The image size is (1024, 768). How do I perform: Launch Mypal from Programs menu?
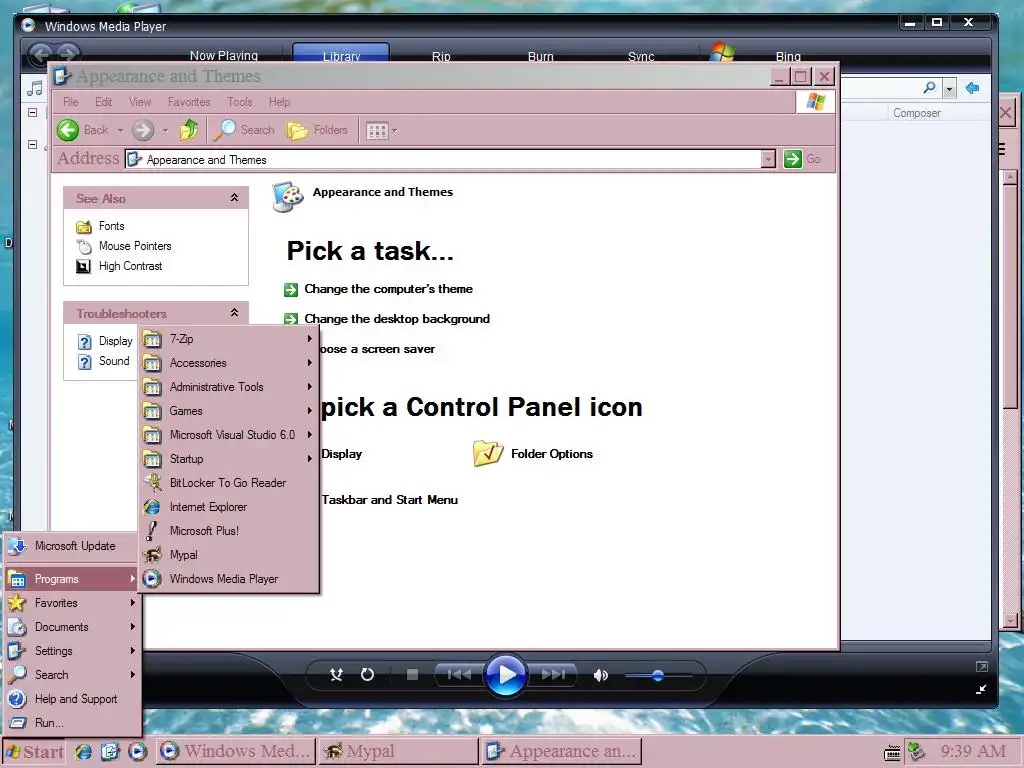[229, 555]
